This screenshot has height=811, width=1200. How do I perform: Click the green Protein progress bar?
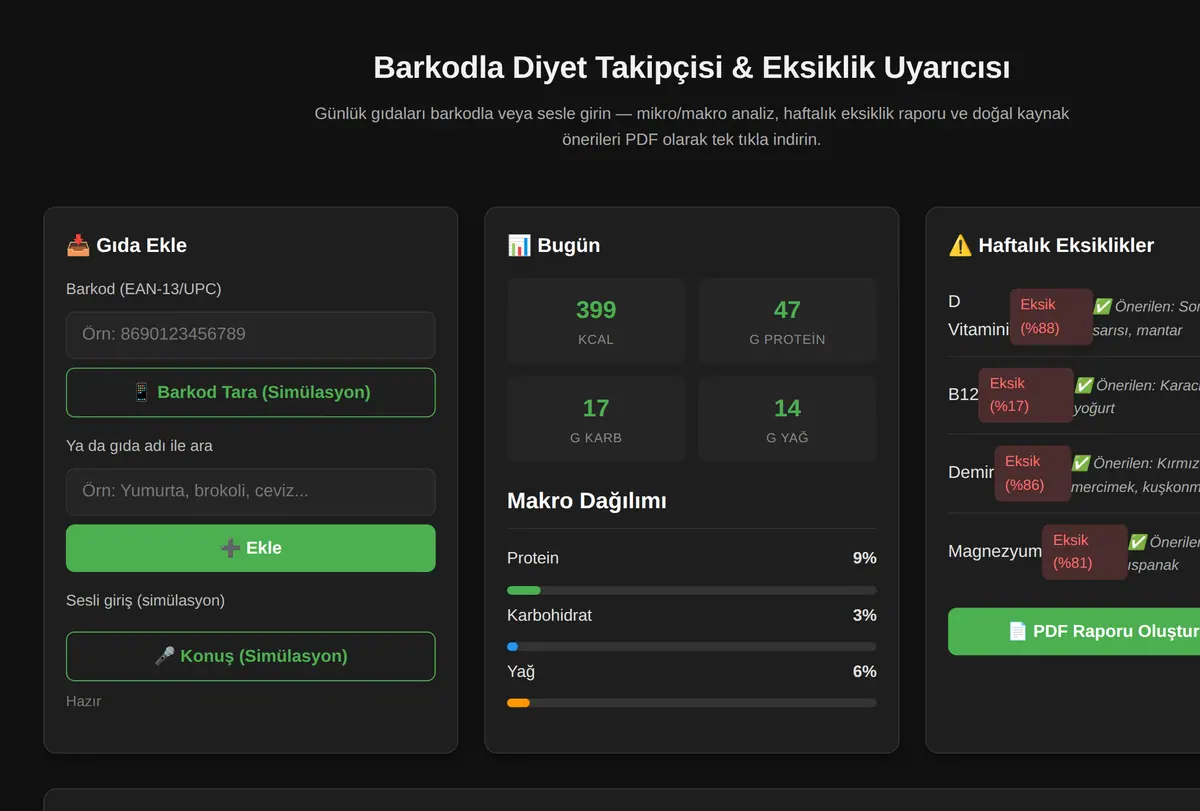click(524, 590)
